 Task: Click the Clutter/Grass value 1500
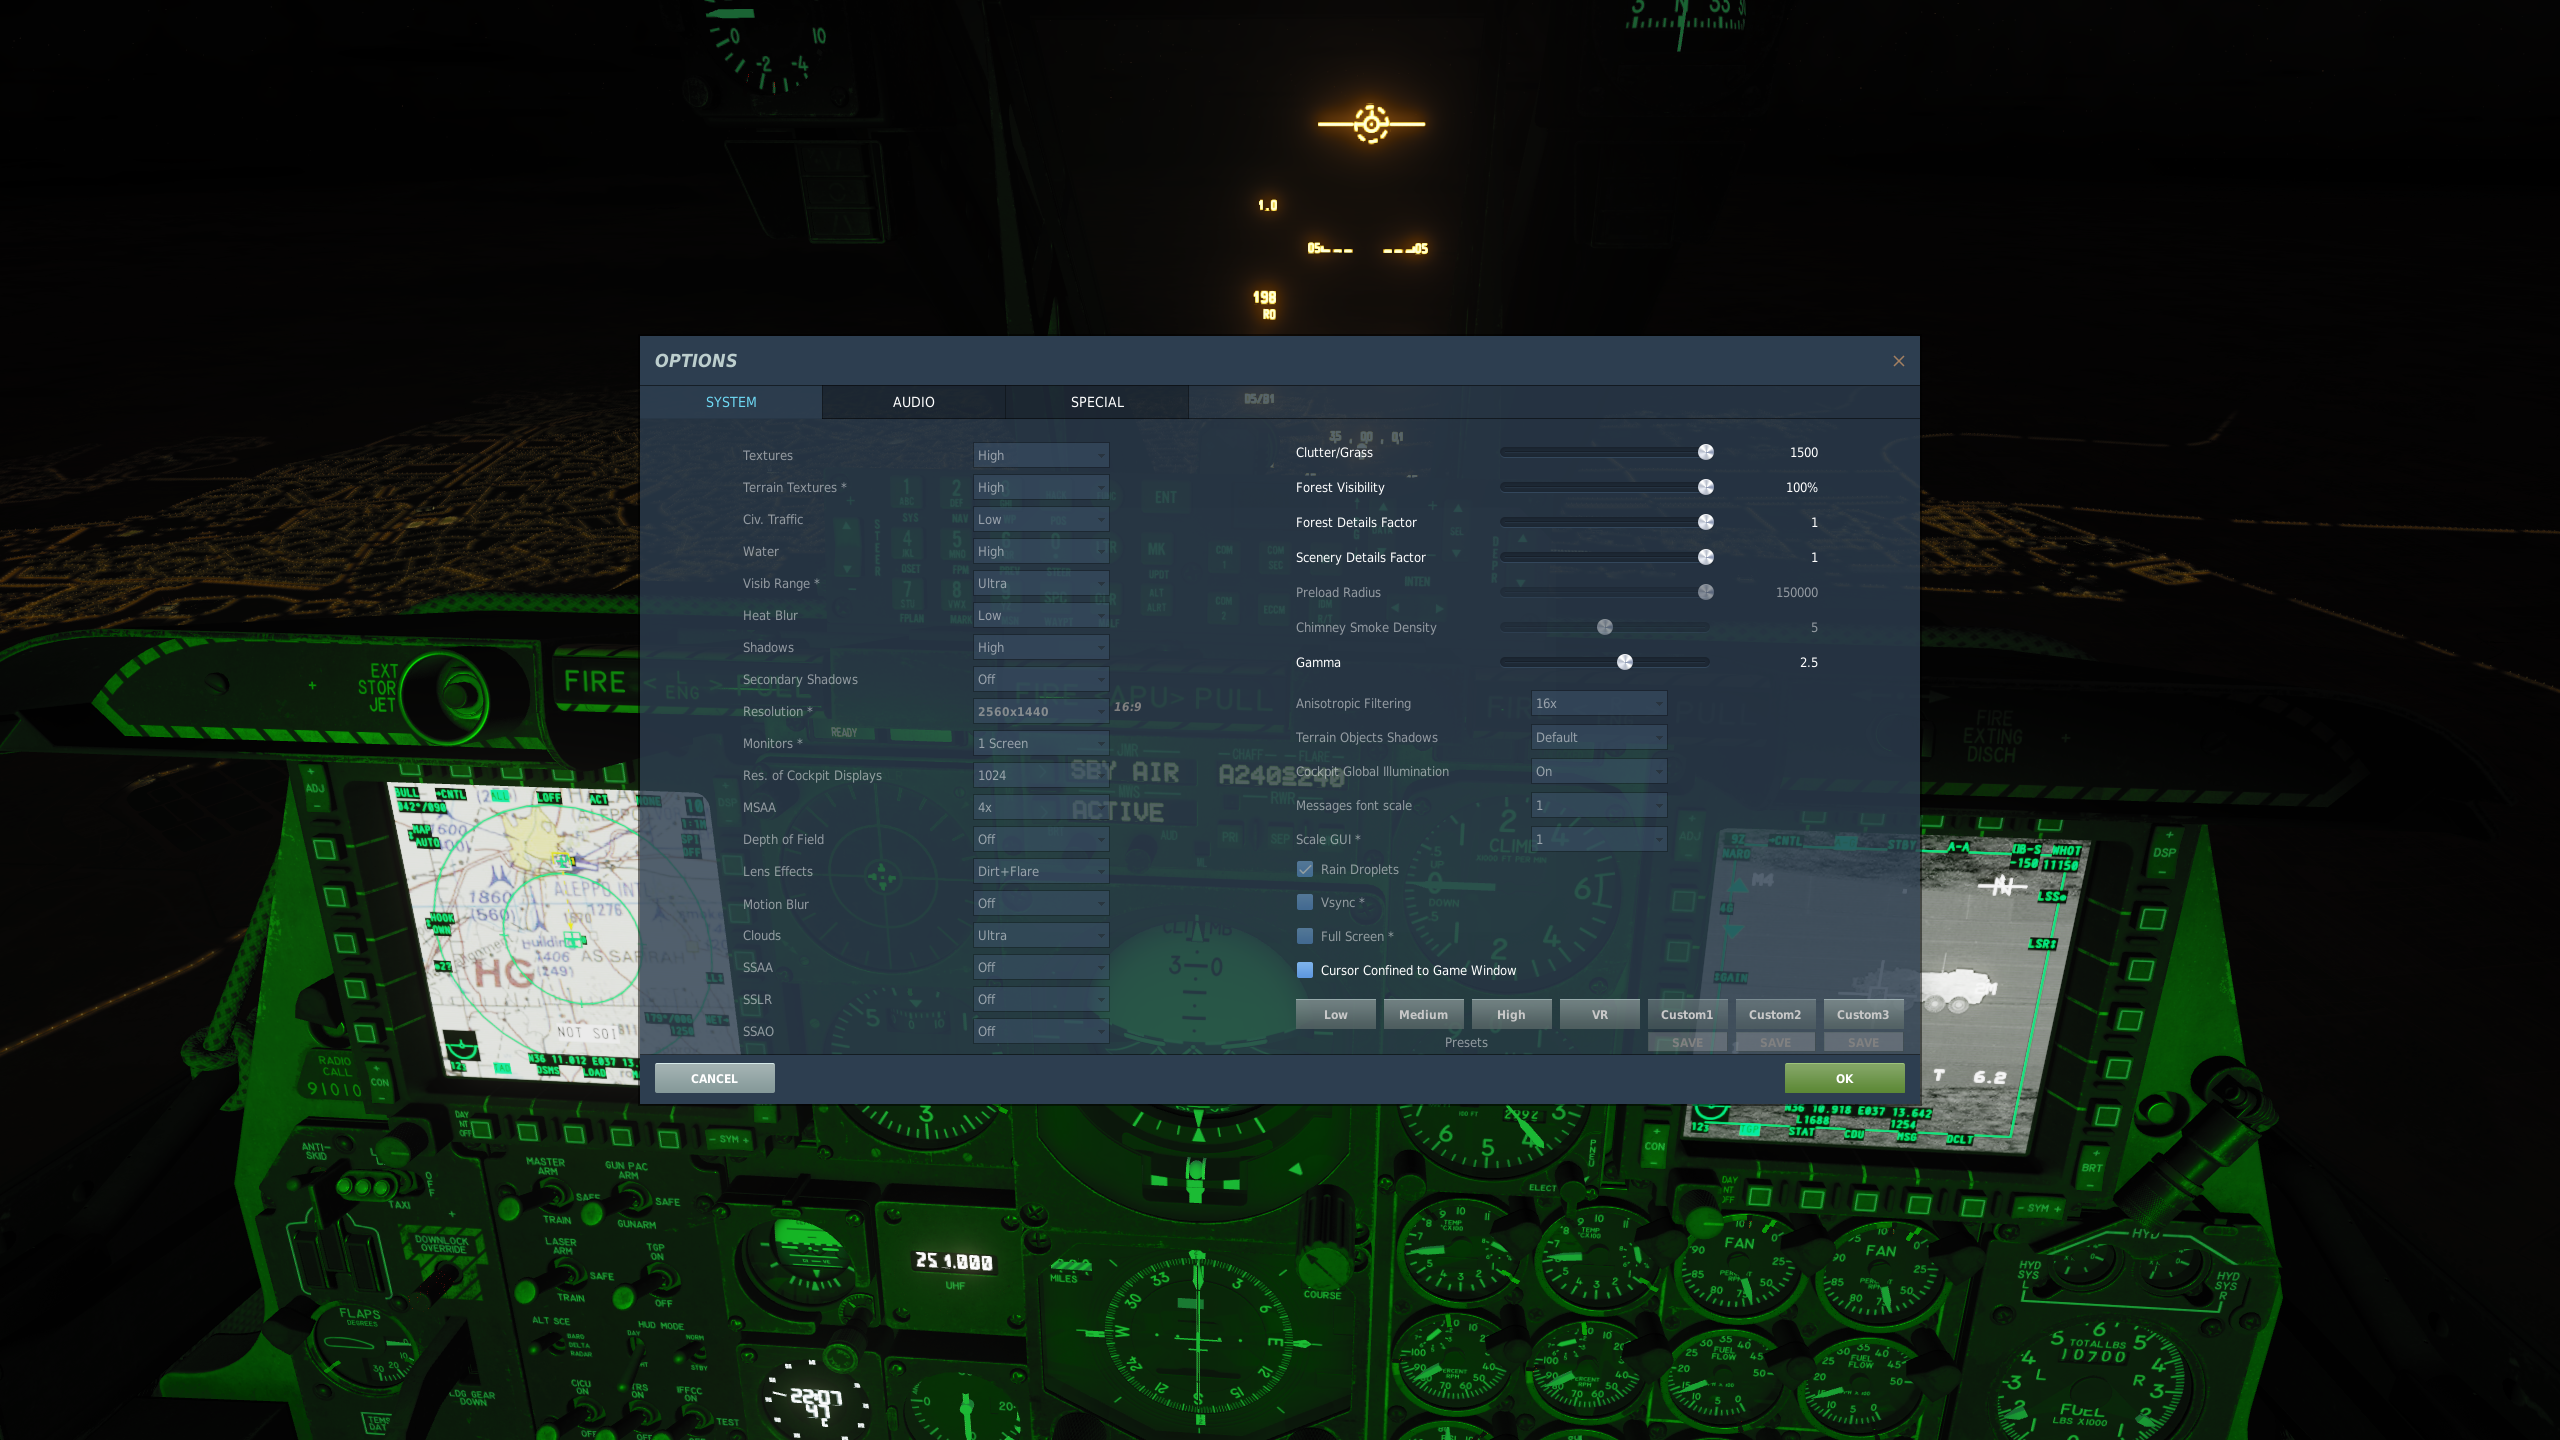[1804, 452]
